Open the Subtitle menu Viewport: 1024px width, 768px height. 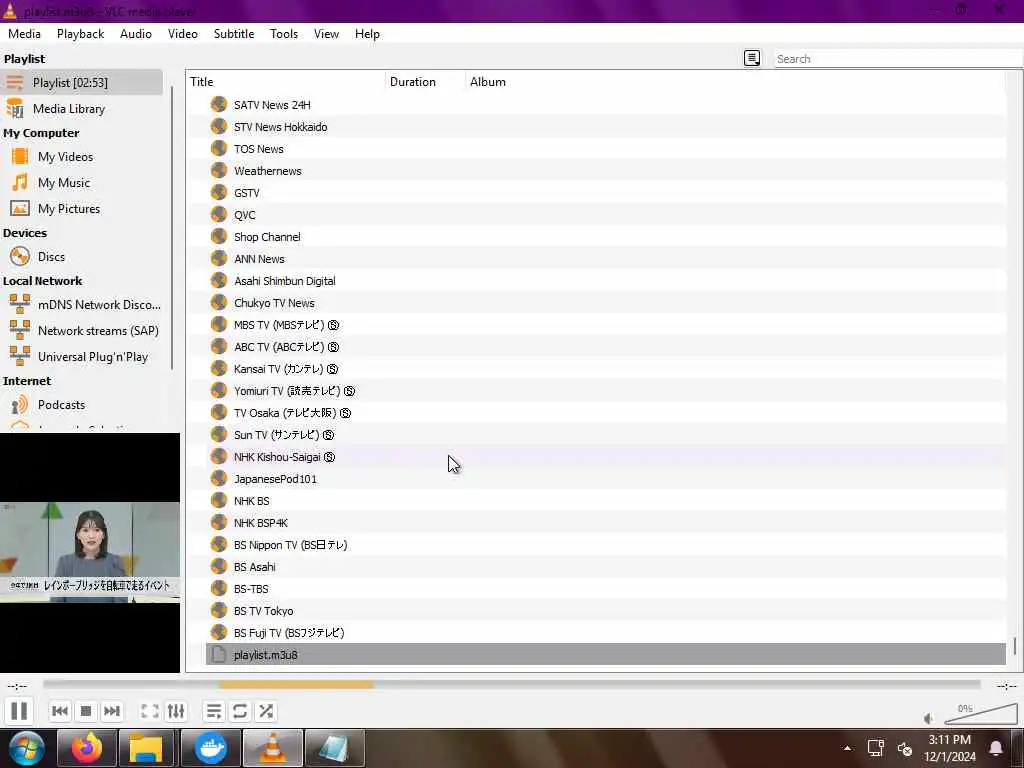click(x=234, y=34)
